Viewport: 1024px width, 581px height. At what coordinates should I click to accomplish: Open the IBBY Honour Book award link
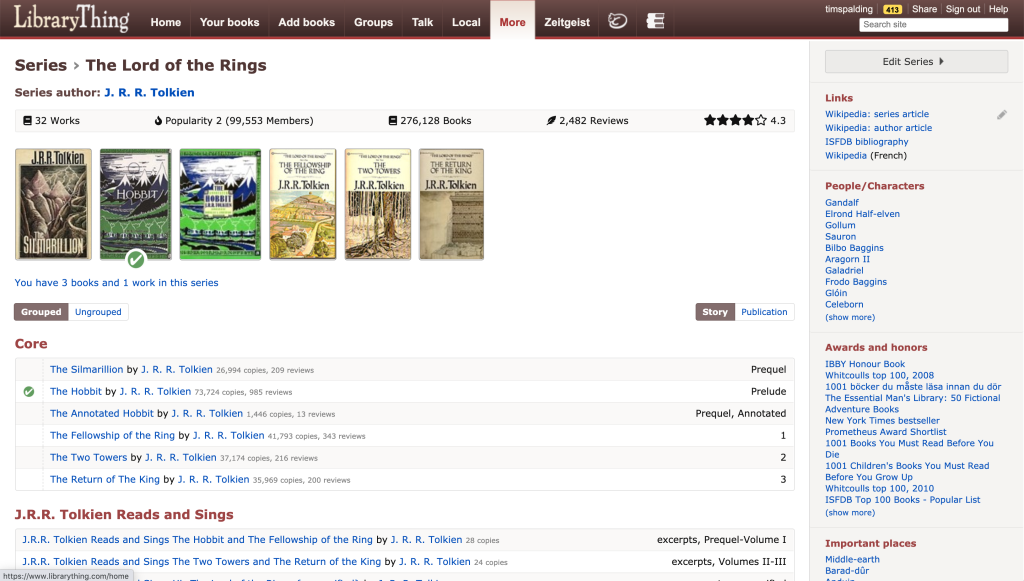tap(865, 364)
